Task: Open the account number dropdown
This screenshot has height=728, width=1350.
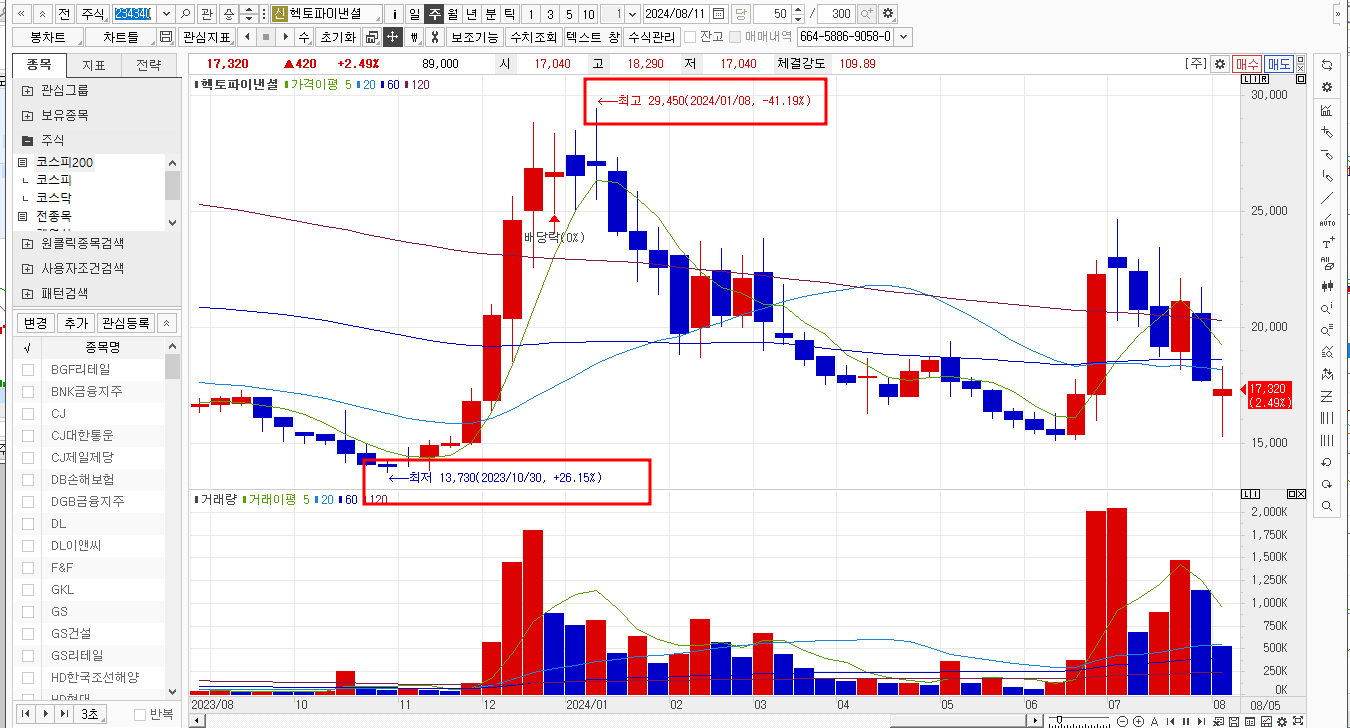Action: click(904, 37)
